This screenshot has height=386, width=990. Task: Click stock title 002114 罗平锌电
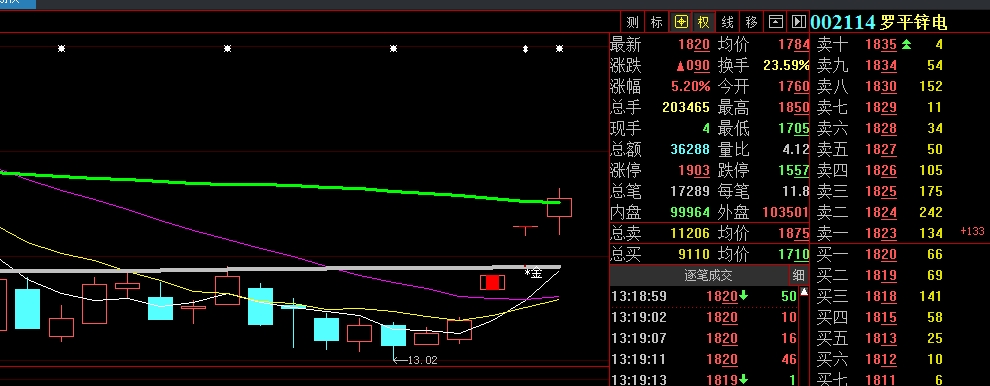pos(879,23)
